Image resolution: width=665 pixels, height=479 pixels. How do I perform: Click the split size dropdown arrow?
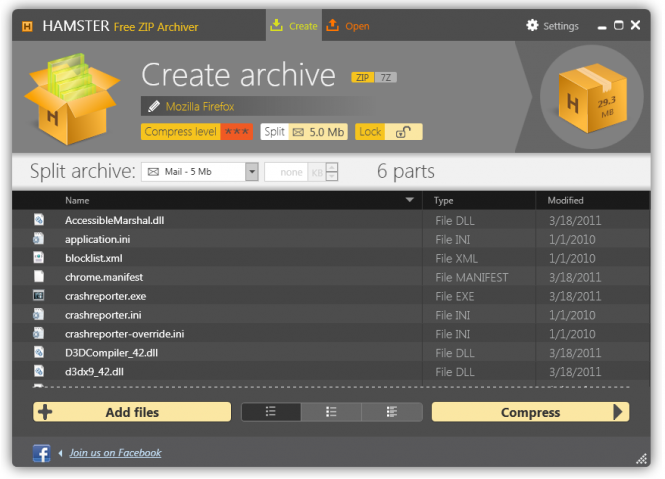pos(252,172)
